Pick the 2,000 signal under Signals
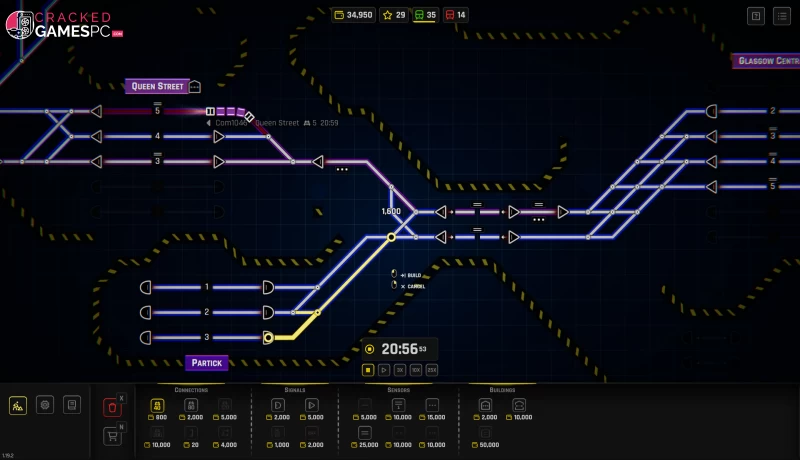The height and width of the screenshot is (460, 800). (278, 405)
